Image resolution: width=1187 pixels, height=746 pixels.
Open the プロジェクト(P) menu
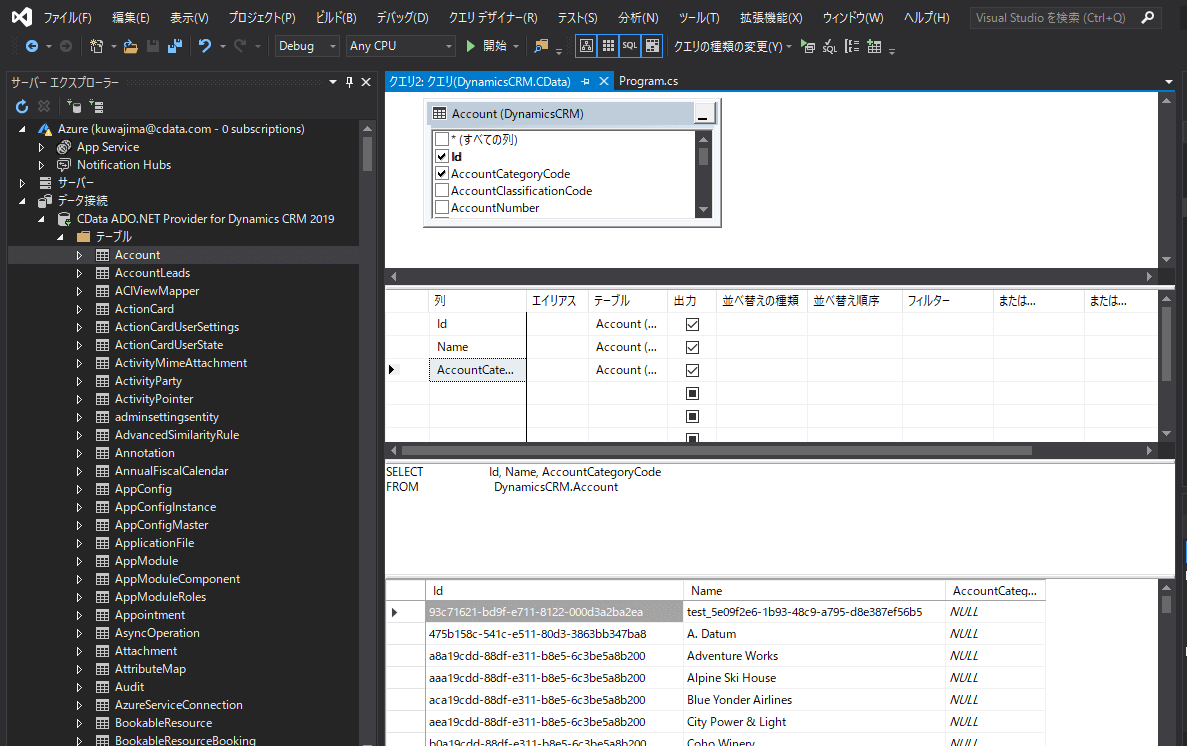pos(262,17)
